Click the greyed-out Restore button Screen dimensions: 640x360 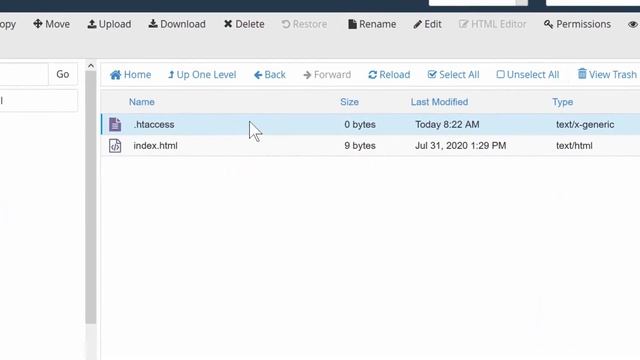coord(304,24)
